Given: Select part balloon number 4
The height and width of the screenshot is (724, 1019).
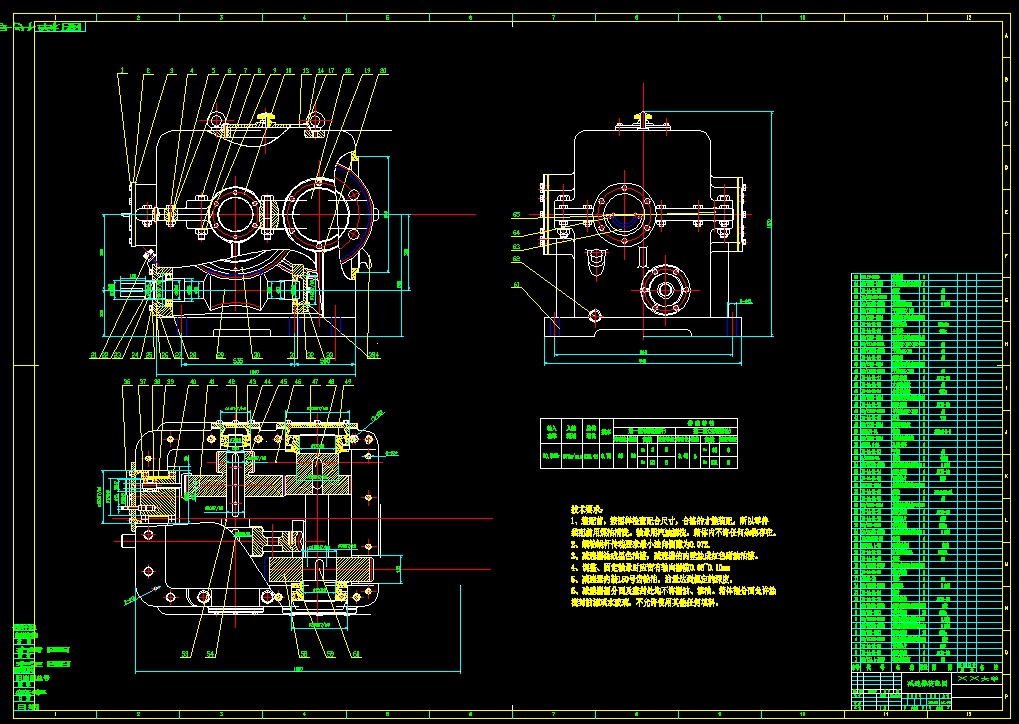Looking at the screenshot, I should 192,71.
